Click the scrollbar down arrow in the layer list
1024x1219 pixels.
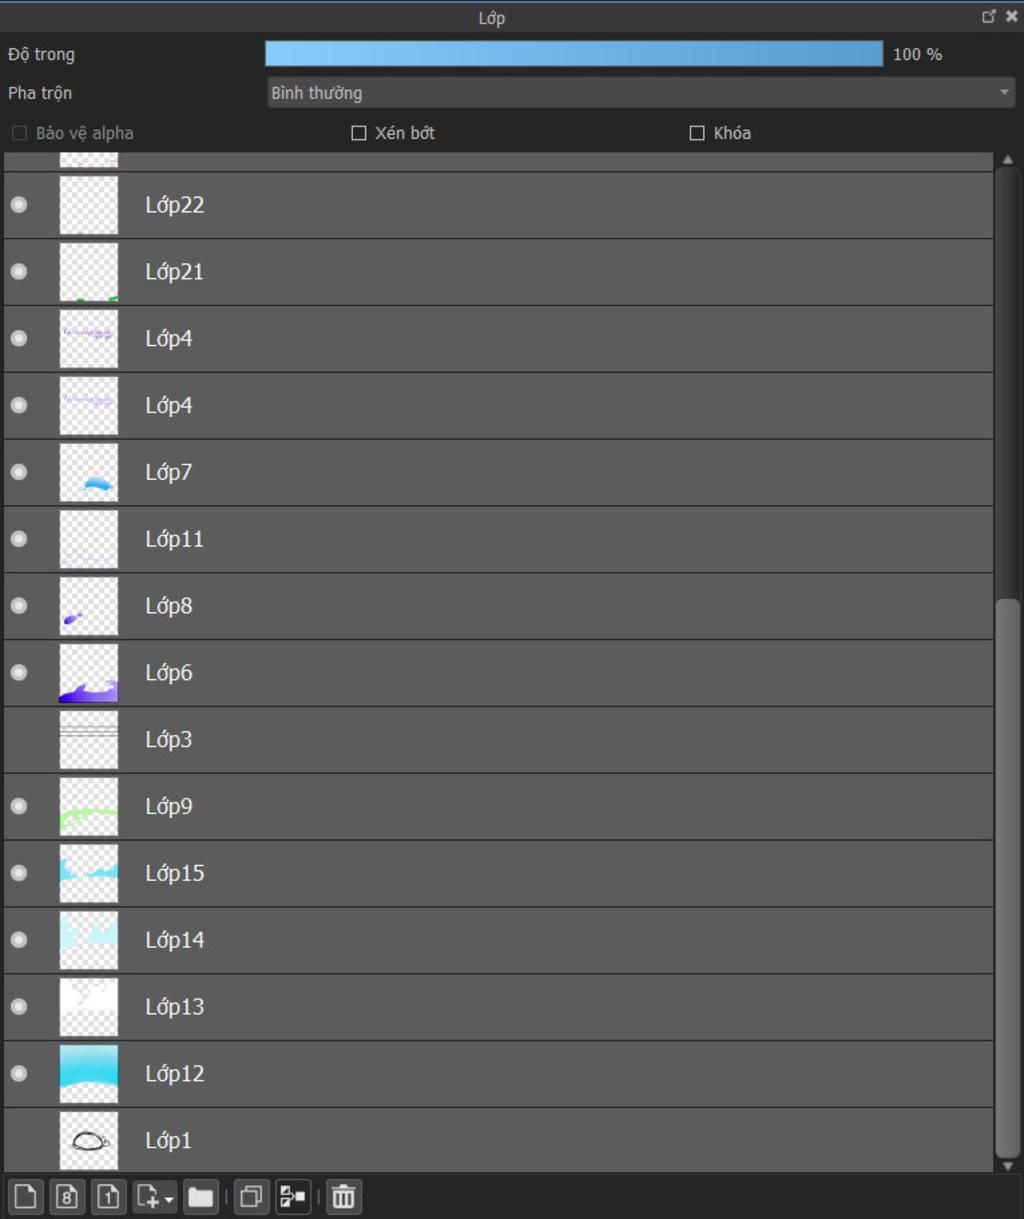pos(1007,1165)
